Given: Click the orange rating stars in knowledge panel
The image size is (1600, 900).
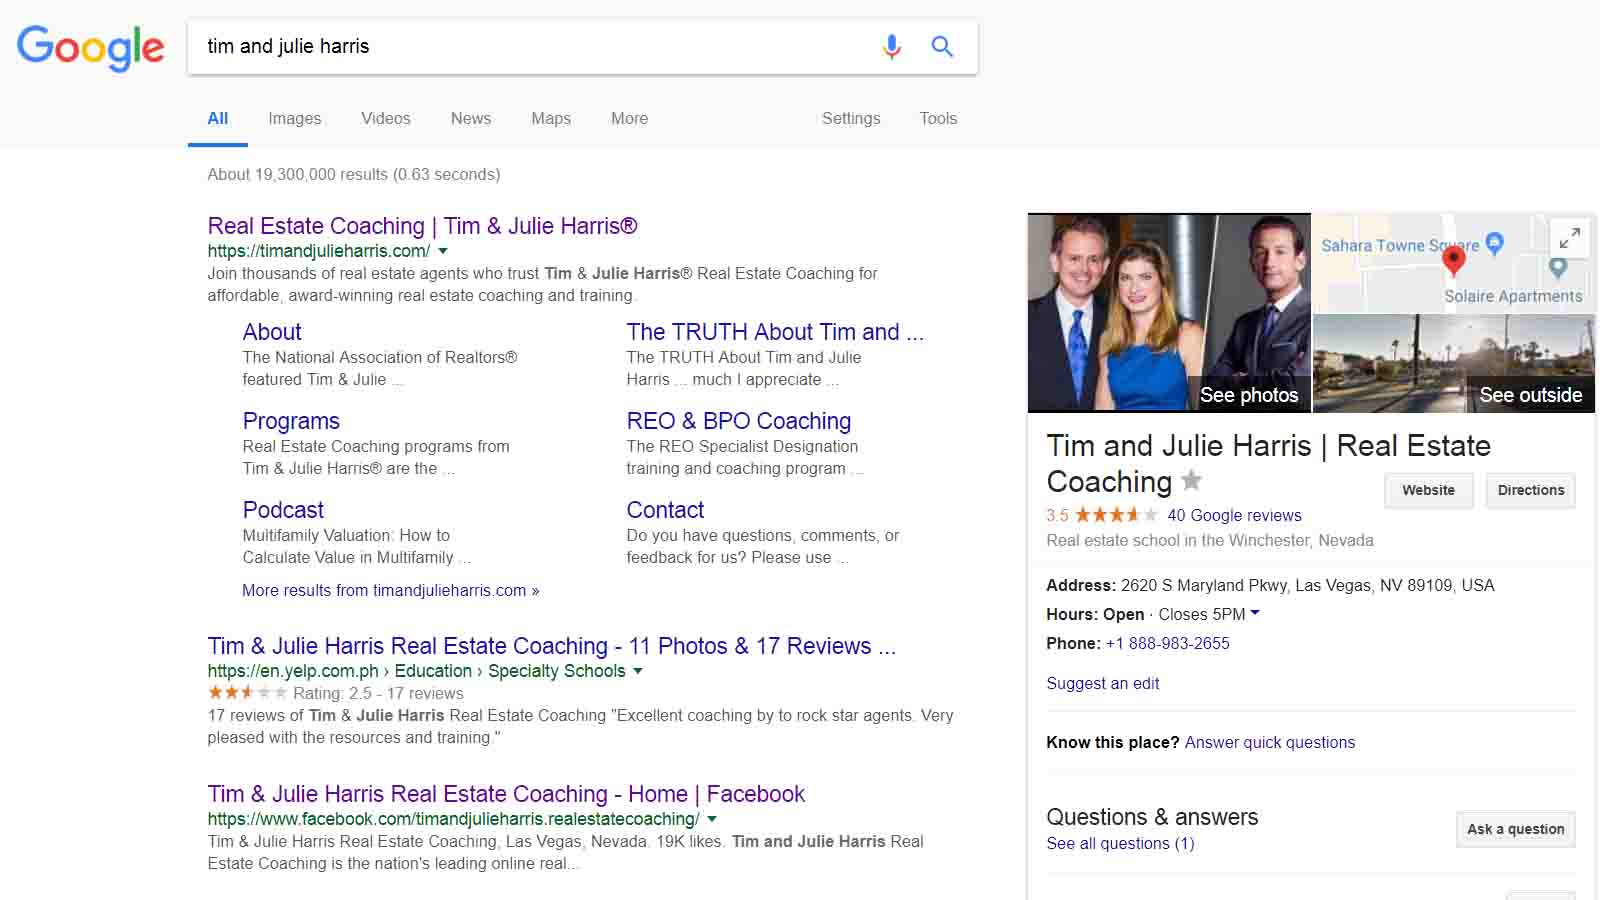Looking at the screenshot, I should [x=1115, y=515].
